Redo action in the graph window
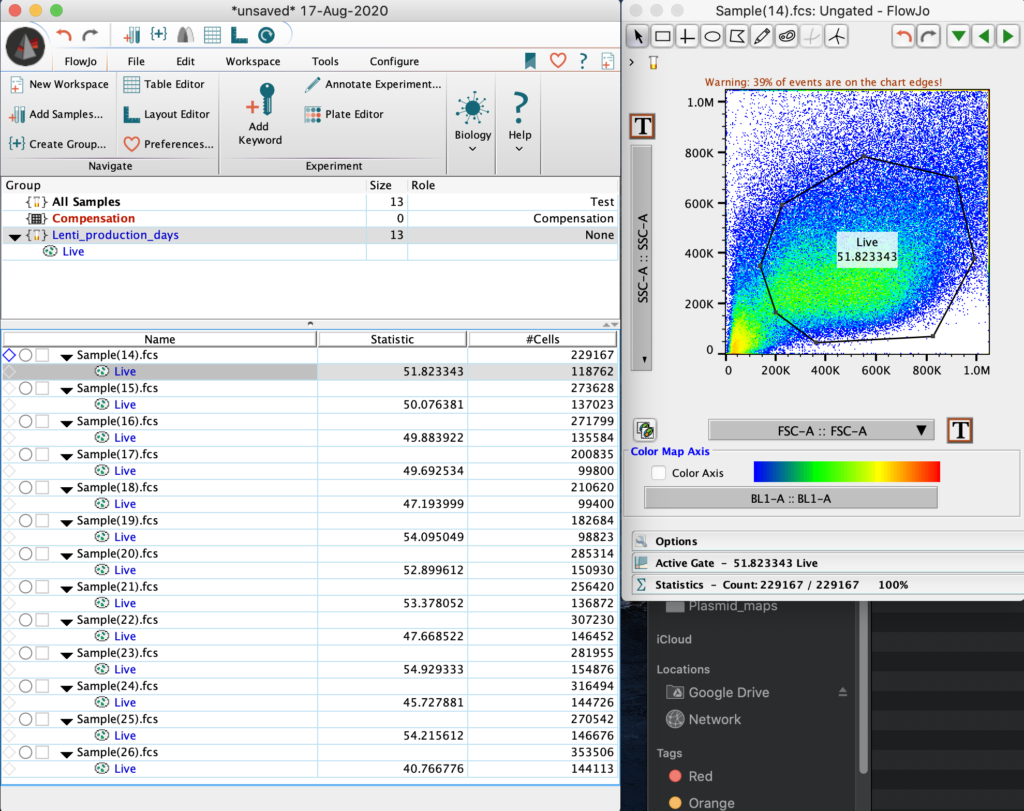This screenshot has height=811, width=1024. point(928,36)
